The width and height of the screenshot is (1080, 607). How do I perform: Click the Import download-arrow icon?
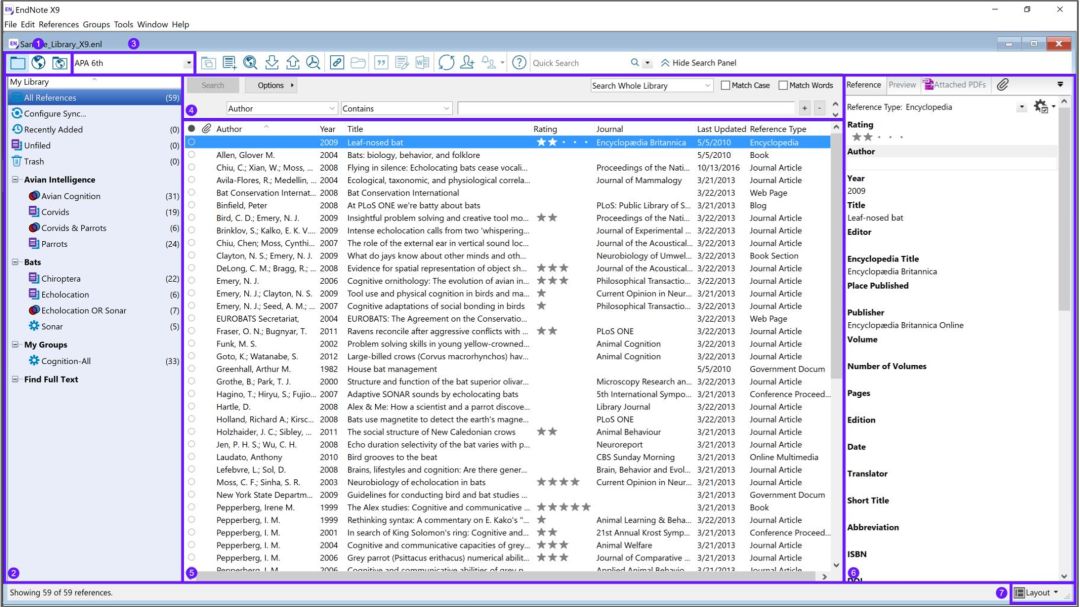point(272,63)
